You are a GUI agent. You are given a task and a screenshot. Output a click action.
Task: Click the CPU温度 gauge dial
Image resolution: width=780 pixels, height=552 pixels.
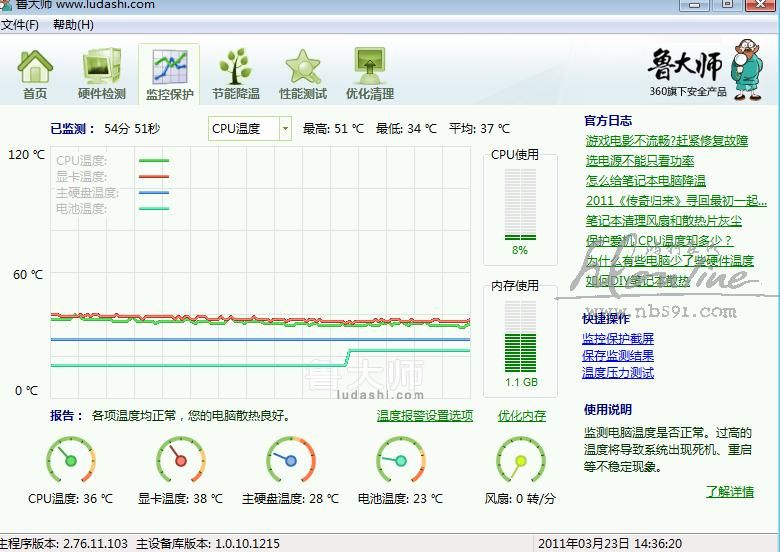[70, 461]
